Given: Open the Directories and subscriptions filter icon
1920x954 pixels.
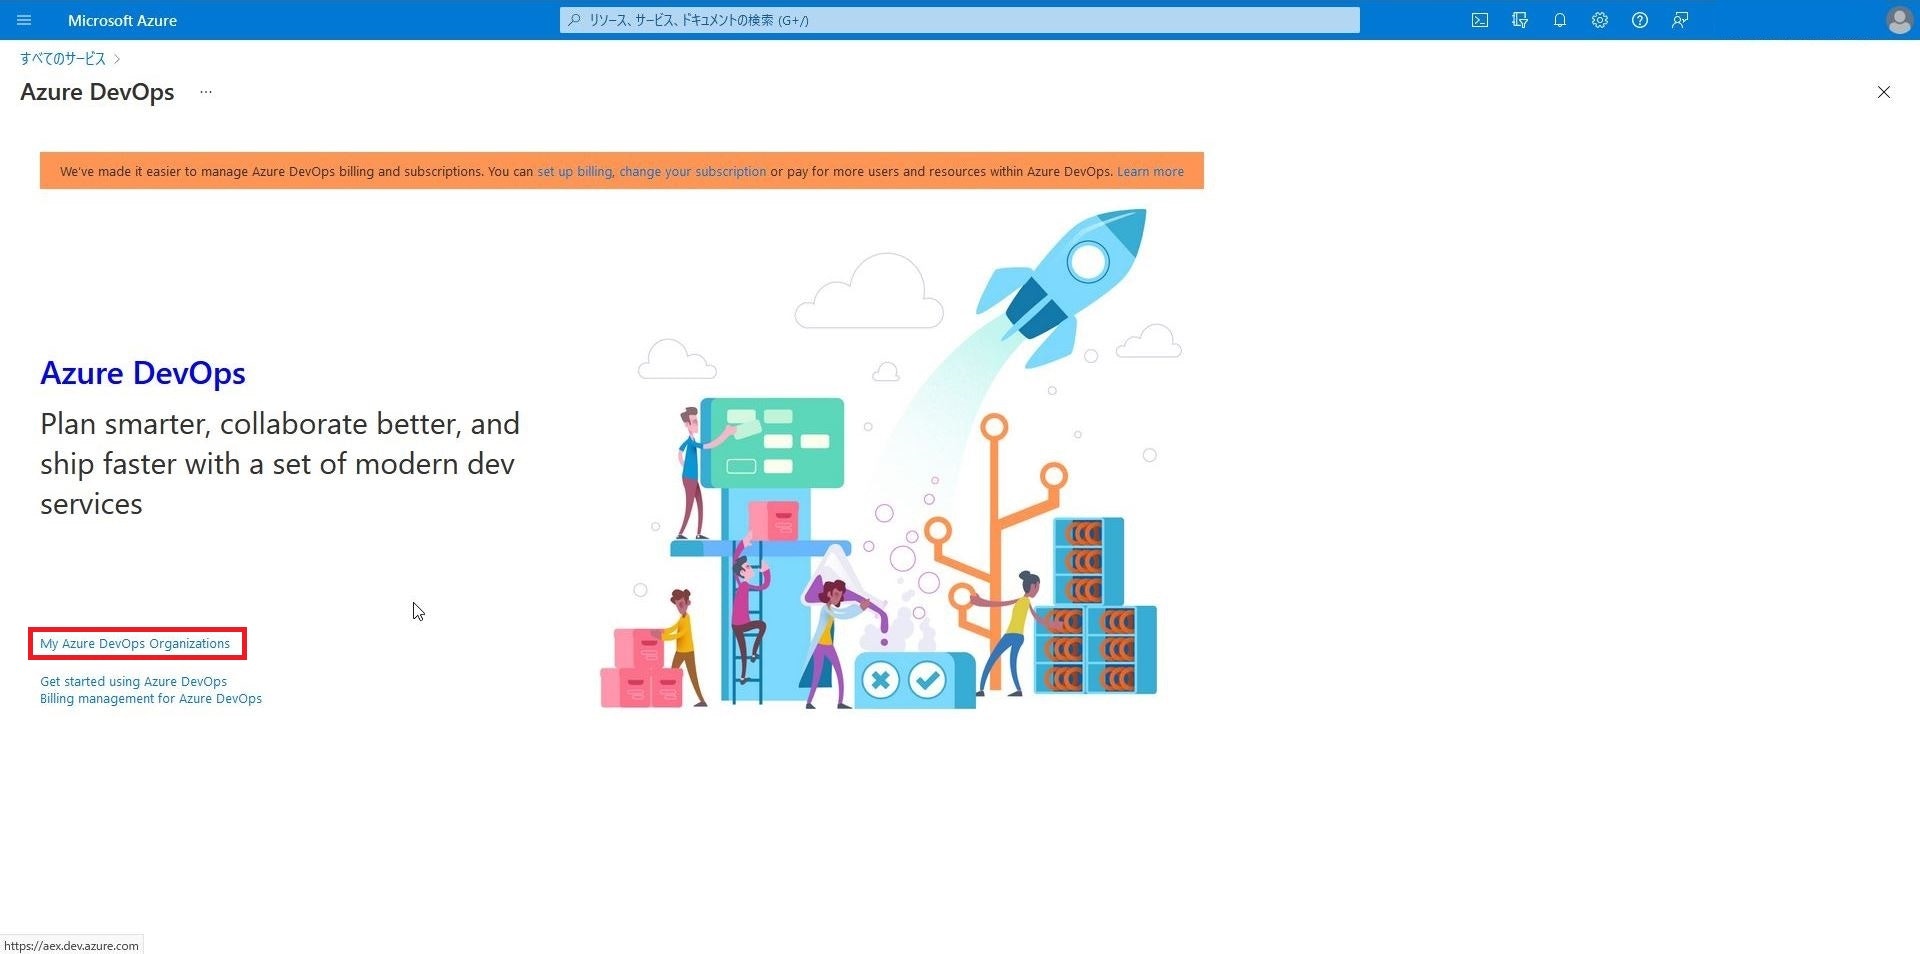Looking at the screenshot, I should click(1520, 20).
